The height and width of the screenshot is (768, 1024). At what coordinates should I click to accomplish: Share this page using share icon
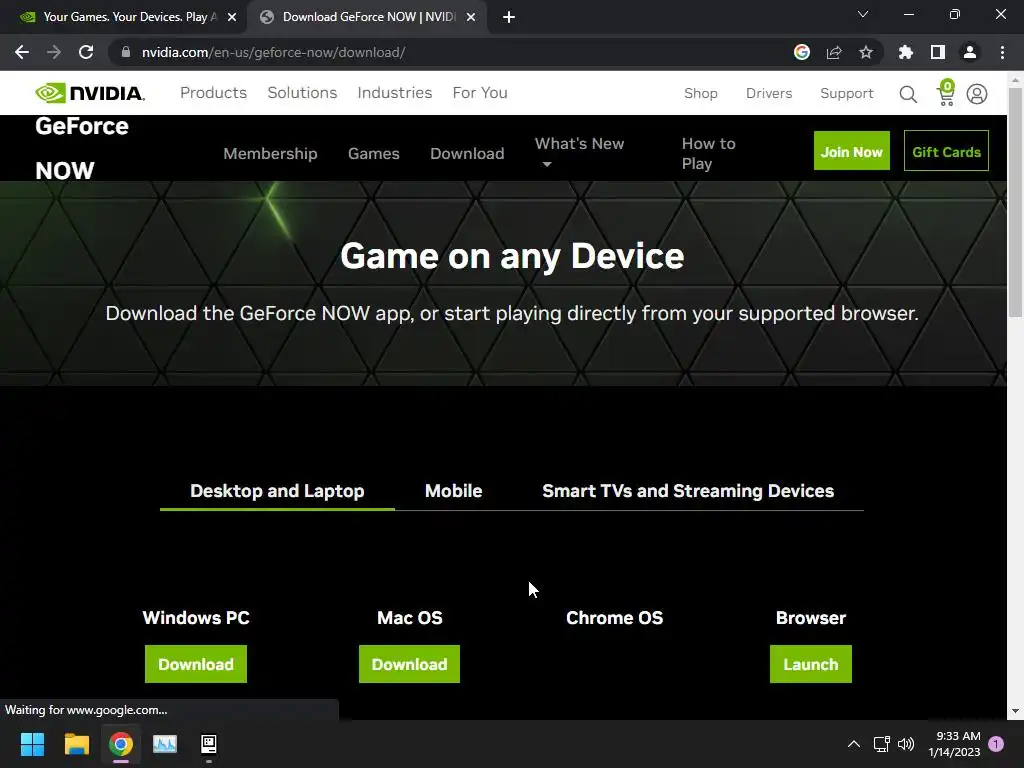point(834,52)
